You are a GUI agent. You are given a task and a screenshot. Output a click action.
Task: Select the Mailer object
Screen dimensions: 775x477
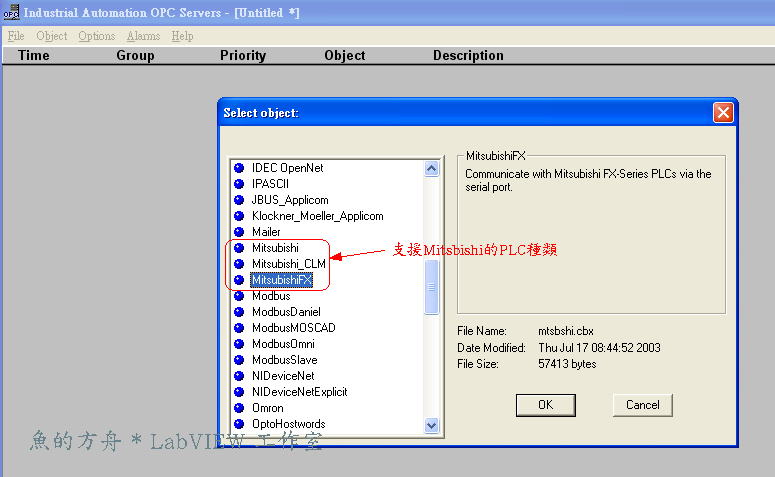pos(266,232)
